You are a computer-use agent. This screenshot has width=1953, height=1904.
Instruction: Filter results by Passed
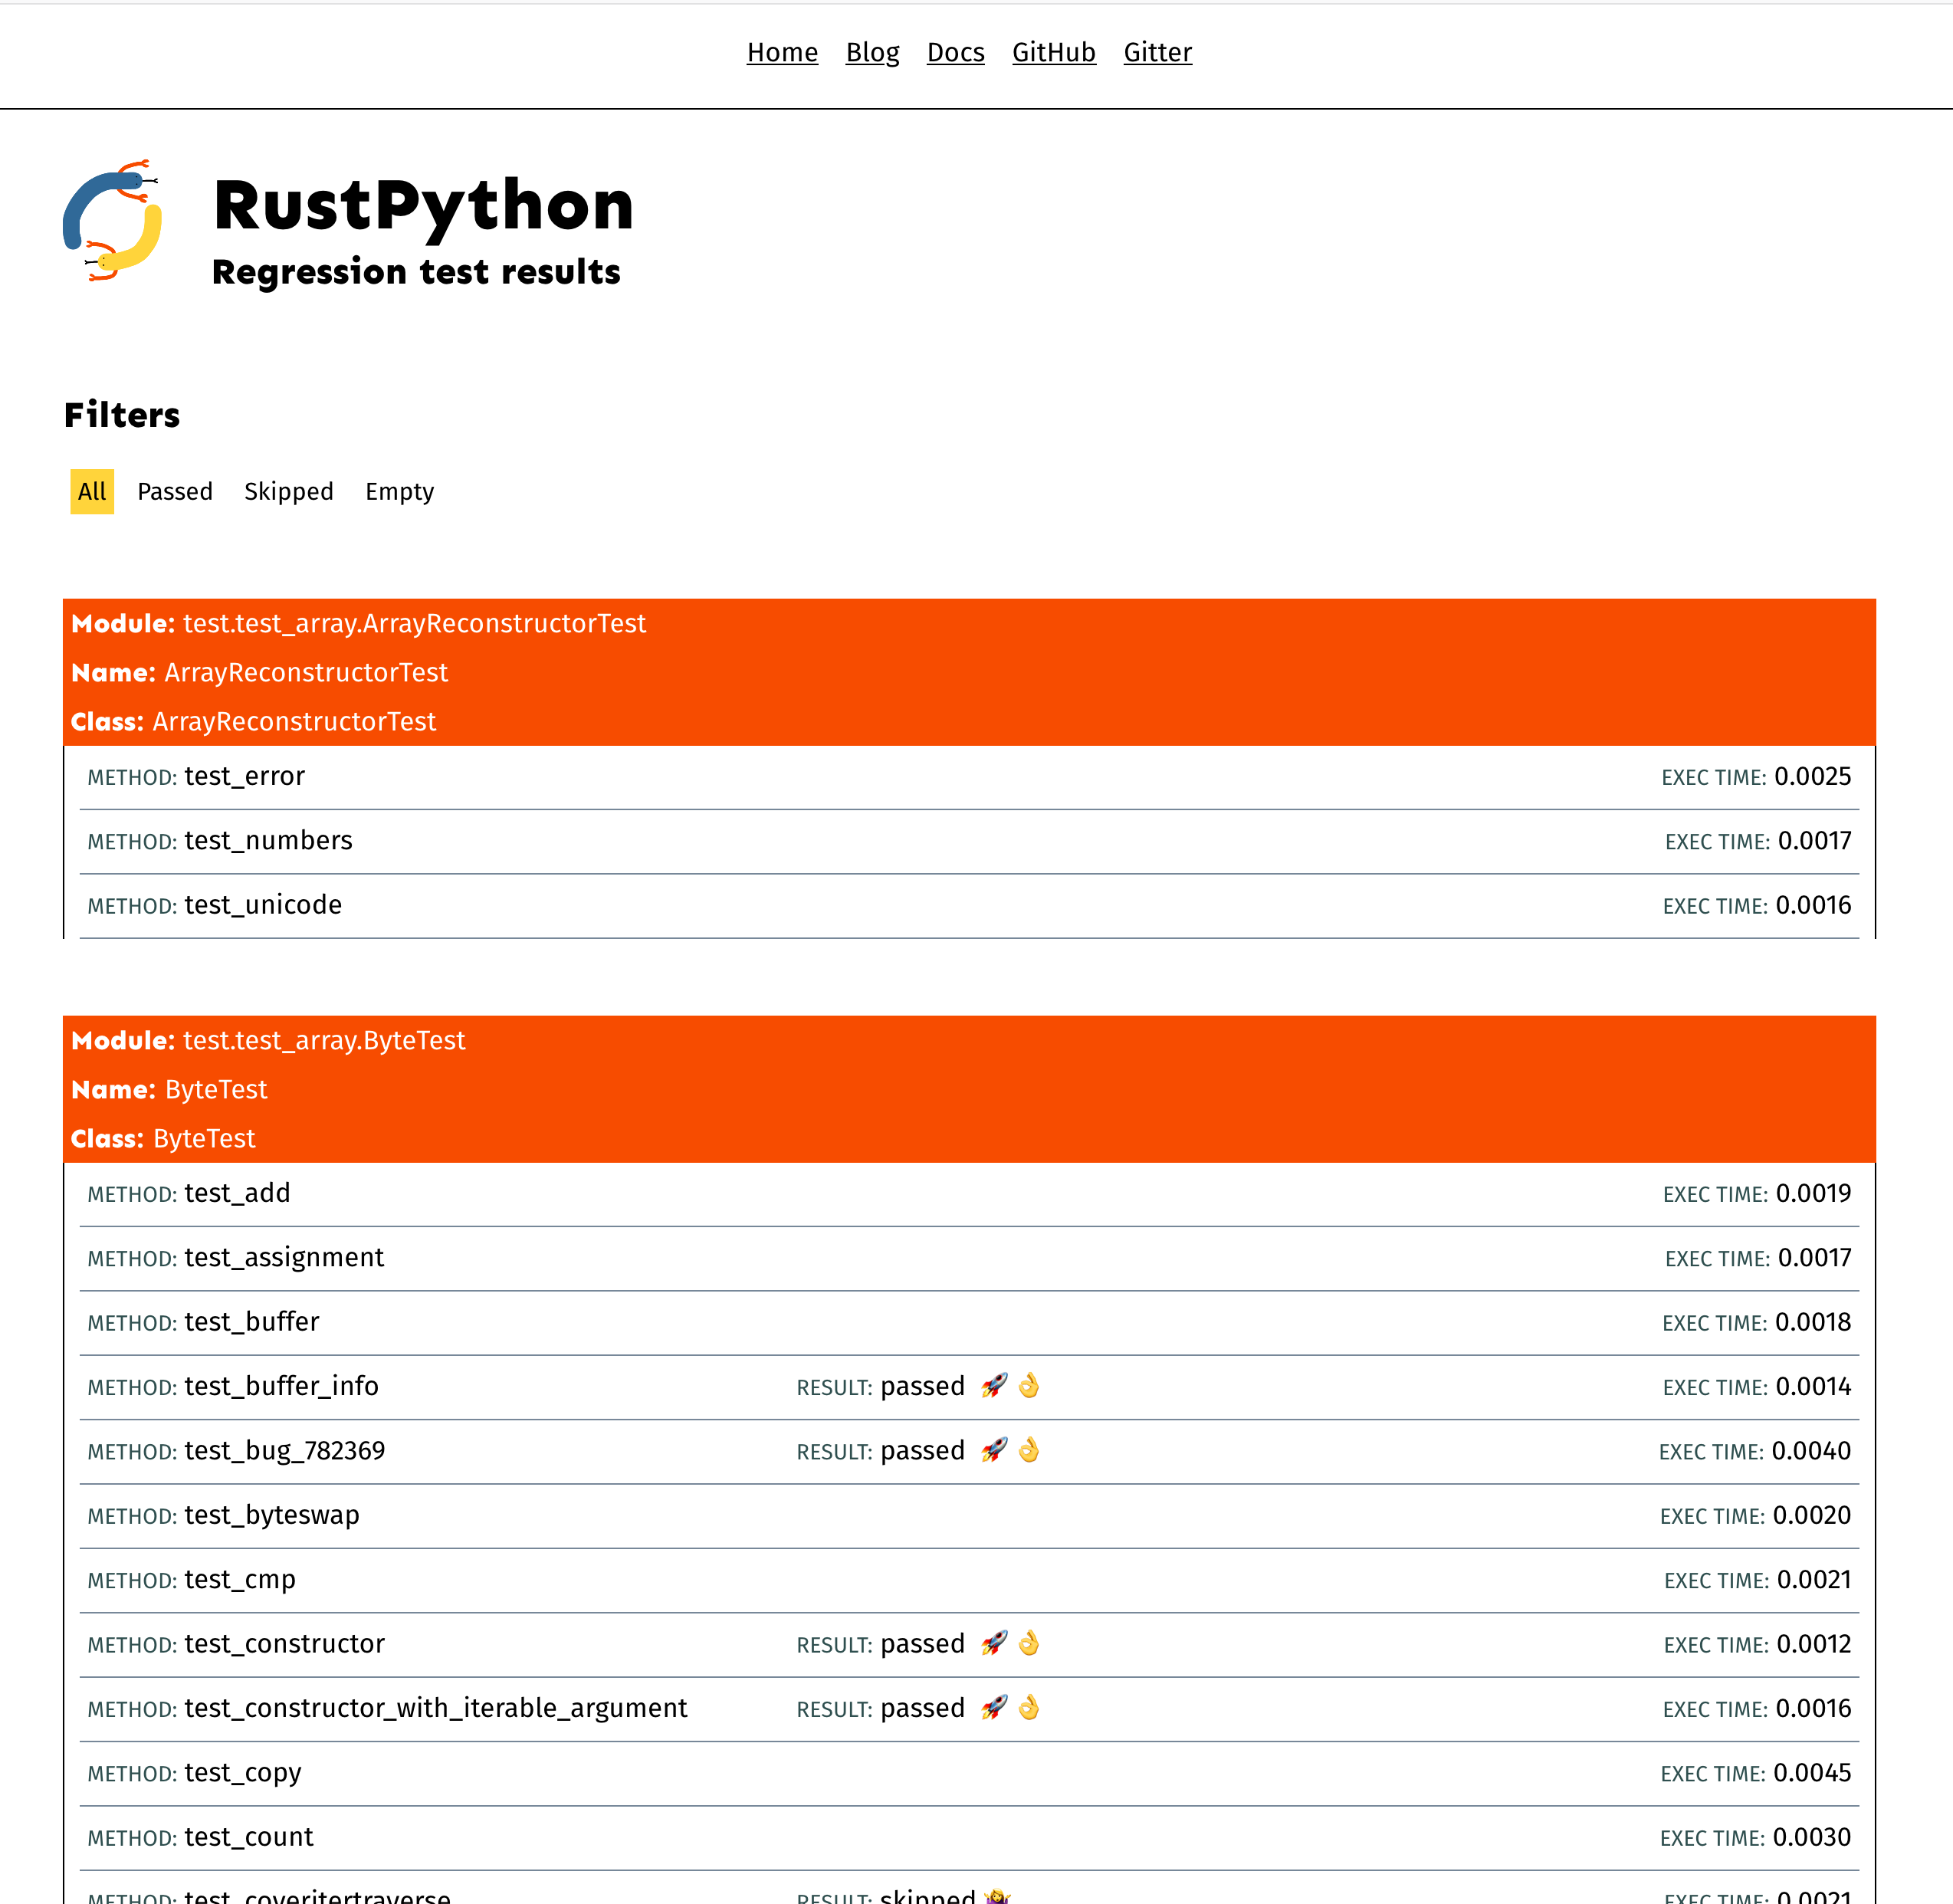coord(175,491)
